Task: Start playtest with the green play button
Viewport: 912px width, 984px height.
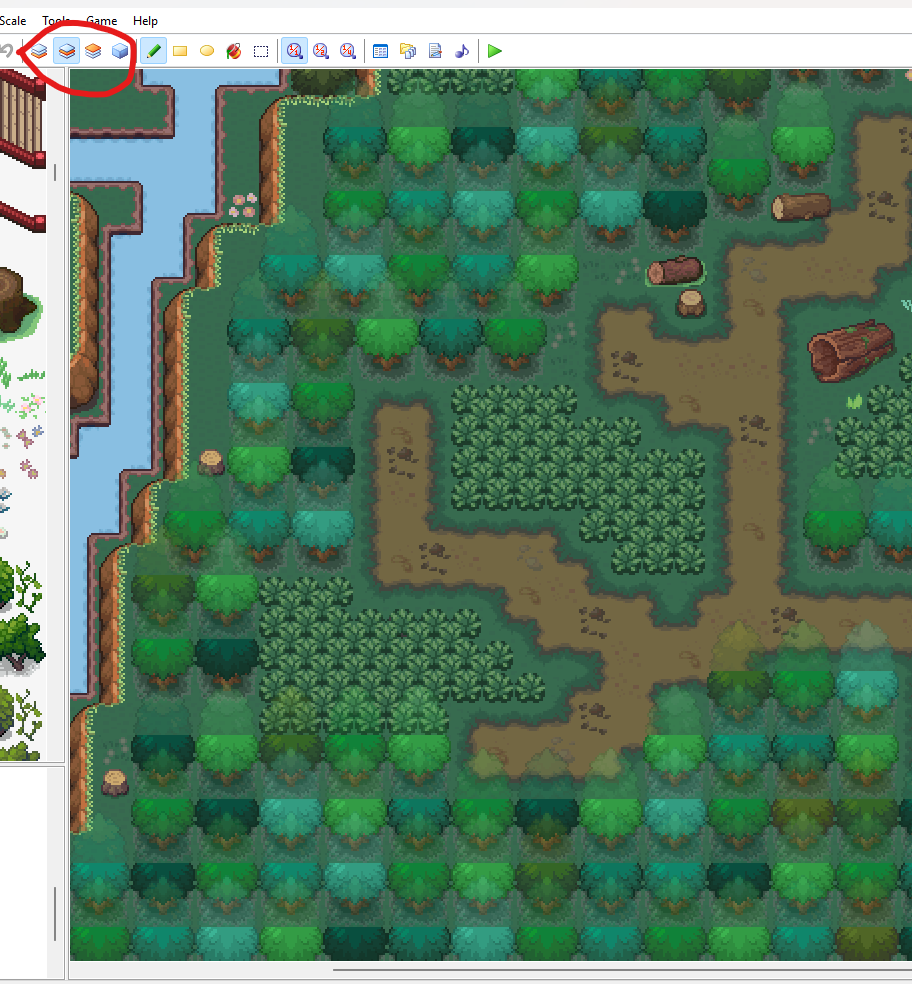Action: 495,51
